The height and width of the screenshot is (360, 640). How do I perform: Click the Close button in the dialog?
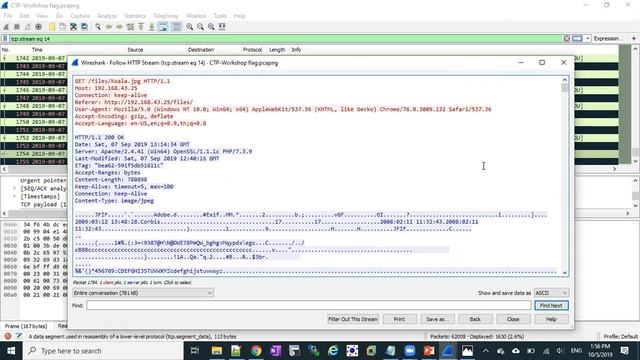pyautogui.click(x=513, y=319)
